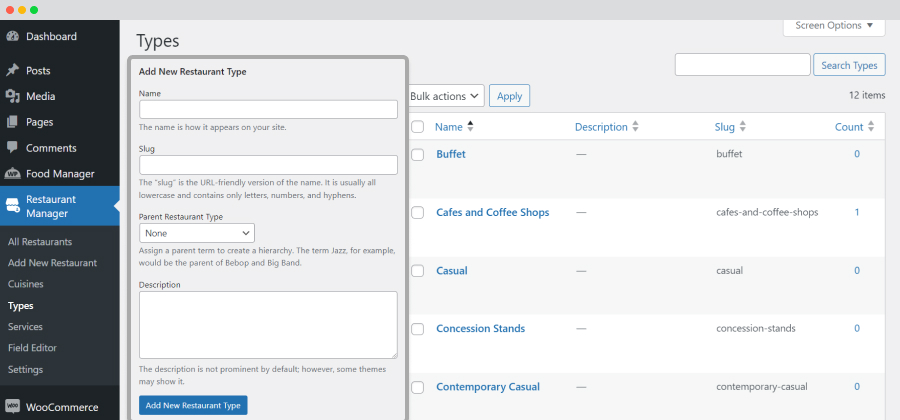The image size is (900, 420).
Task: Click the Apply button
Action: pyautogui.click(x=509, y=96)
